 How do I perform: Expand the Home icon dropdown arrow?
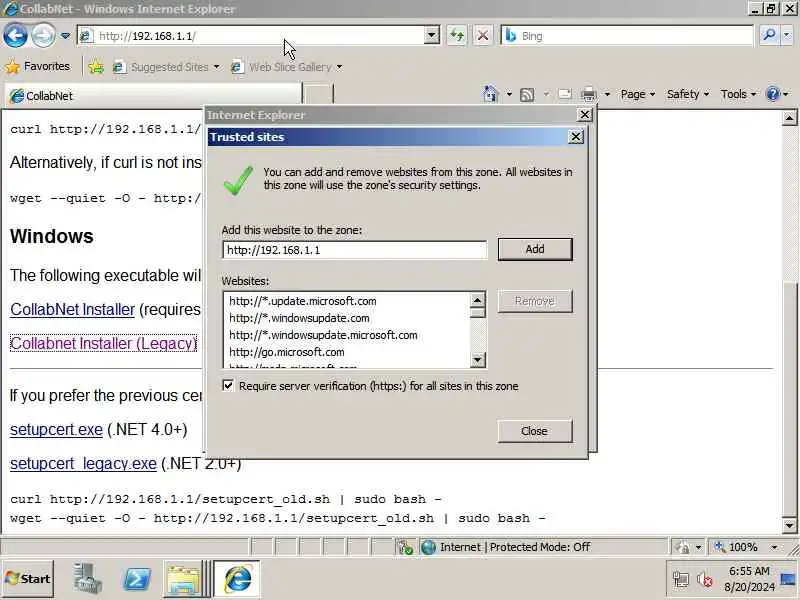pos(509,94)
